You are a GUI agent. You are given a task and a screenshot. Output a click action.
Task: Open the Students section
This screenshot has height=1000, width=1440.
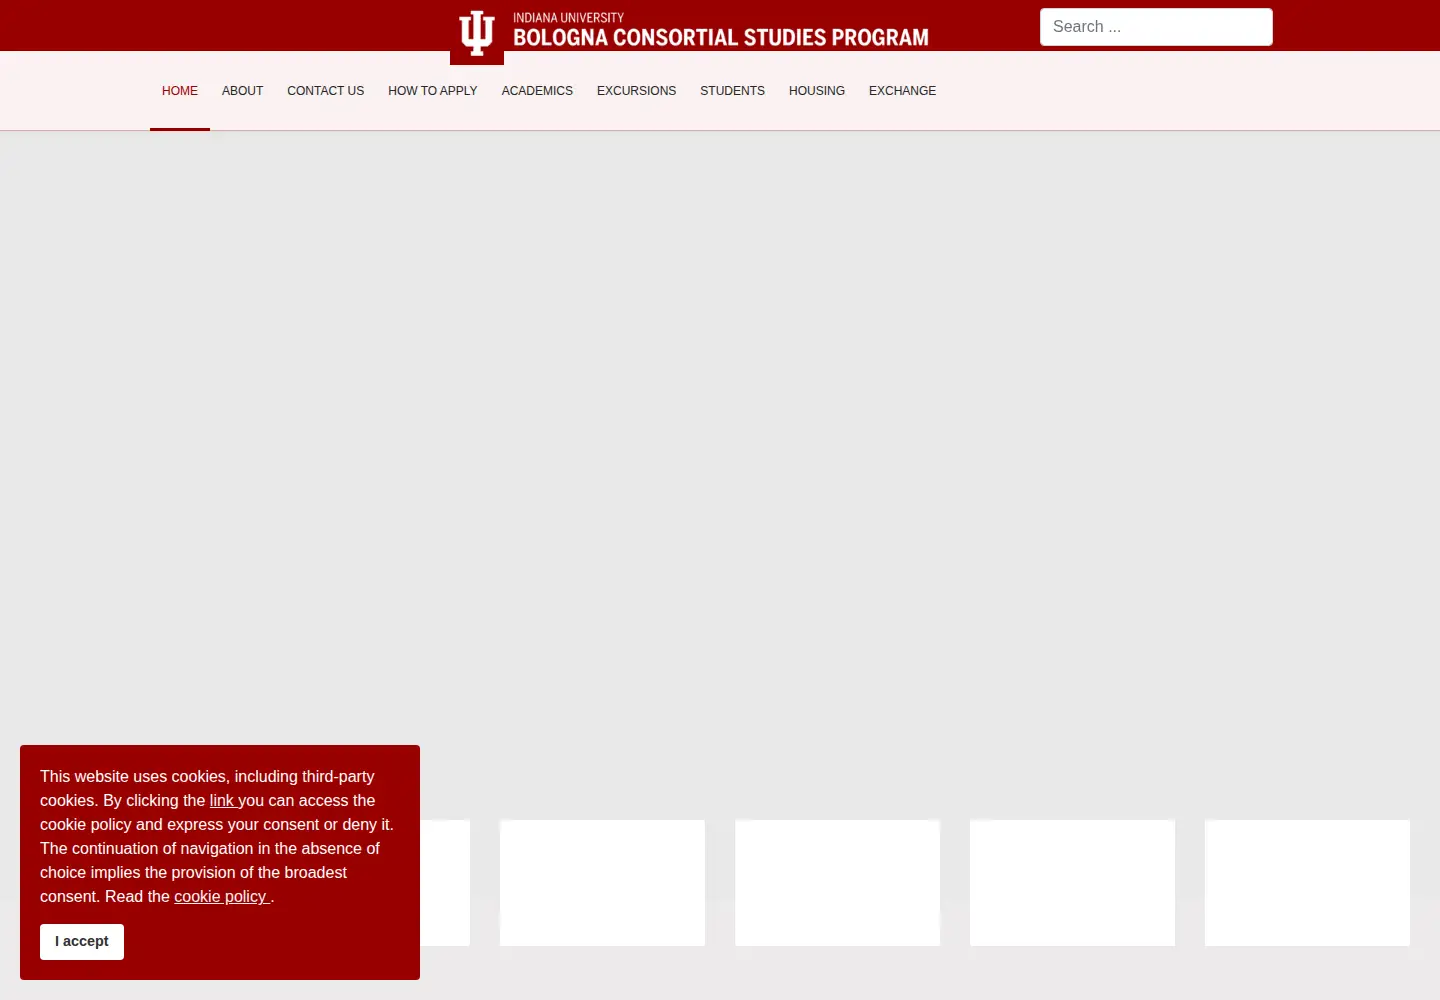coord(732,91)
